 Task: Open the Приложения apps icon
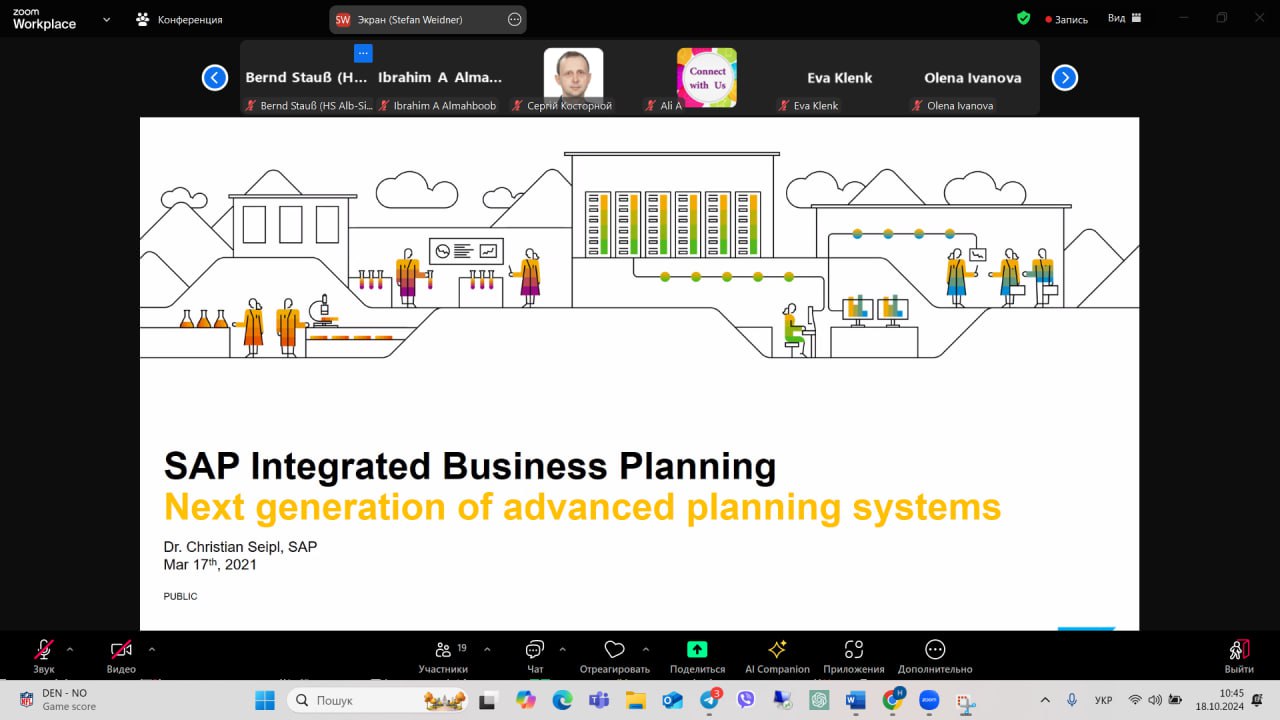pyautogui.click(x=853, y=650)
